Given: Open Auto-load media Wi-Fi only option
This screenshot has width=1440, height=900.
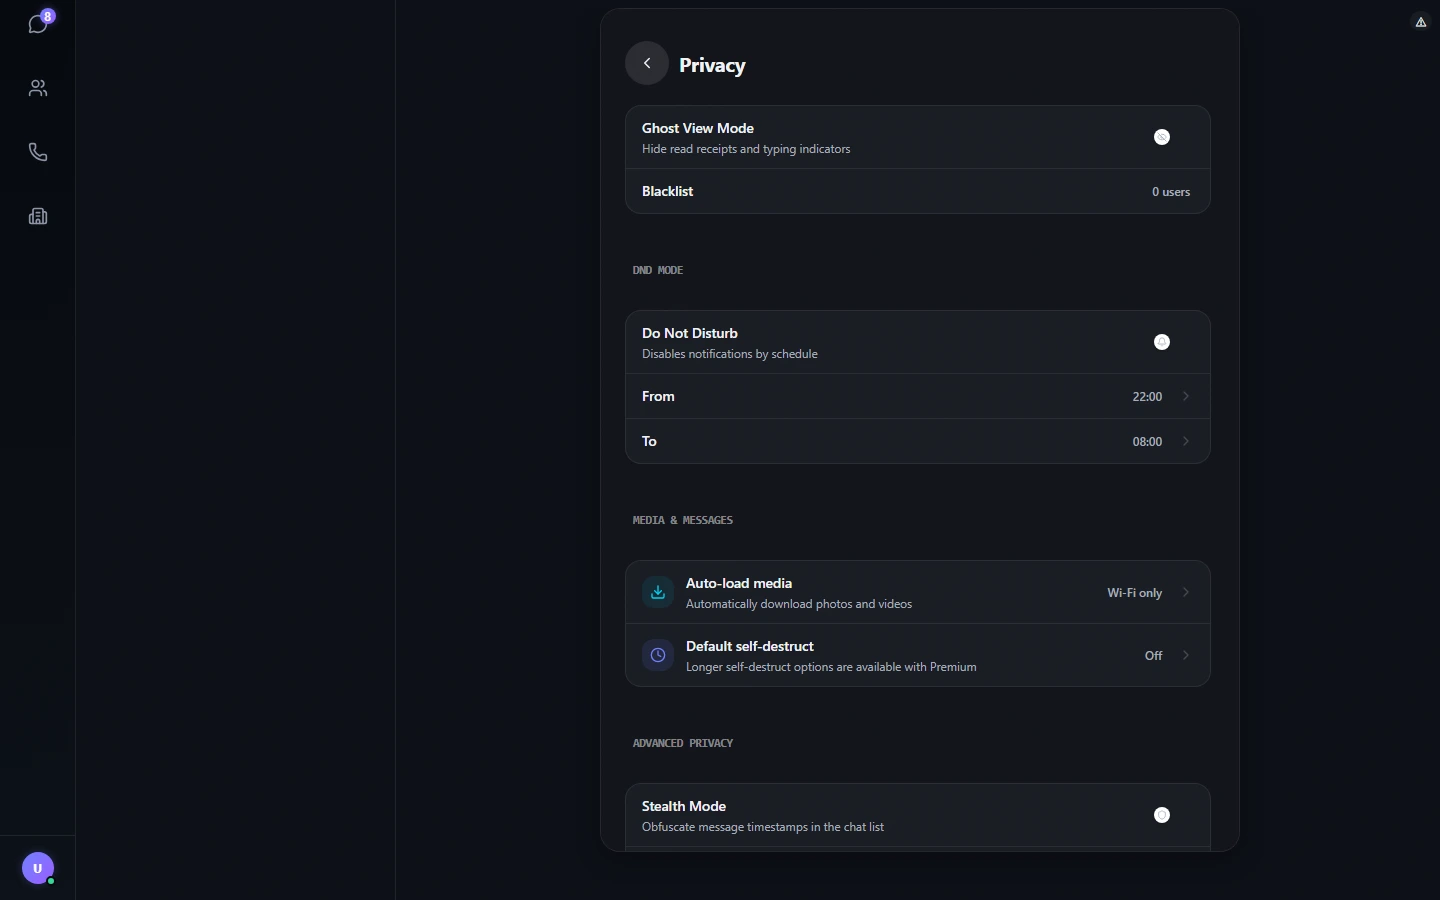Looking at the screenshot, I should (1134, 593).
